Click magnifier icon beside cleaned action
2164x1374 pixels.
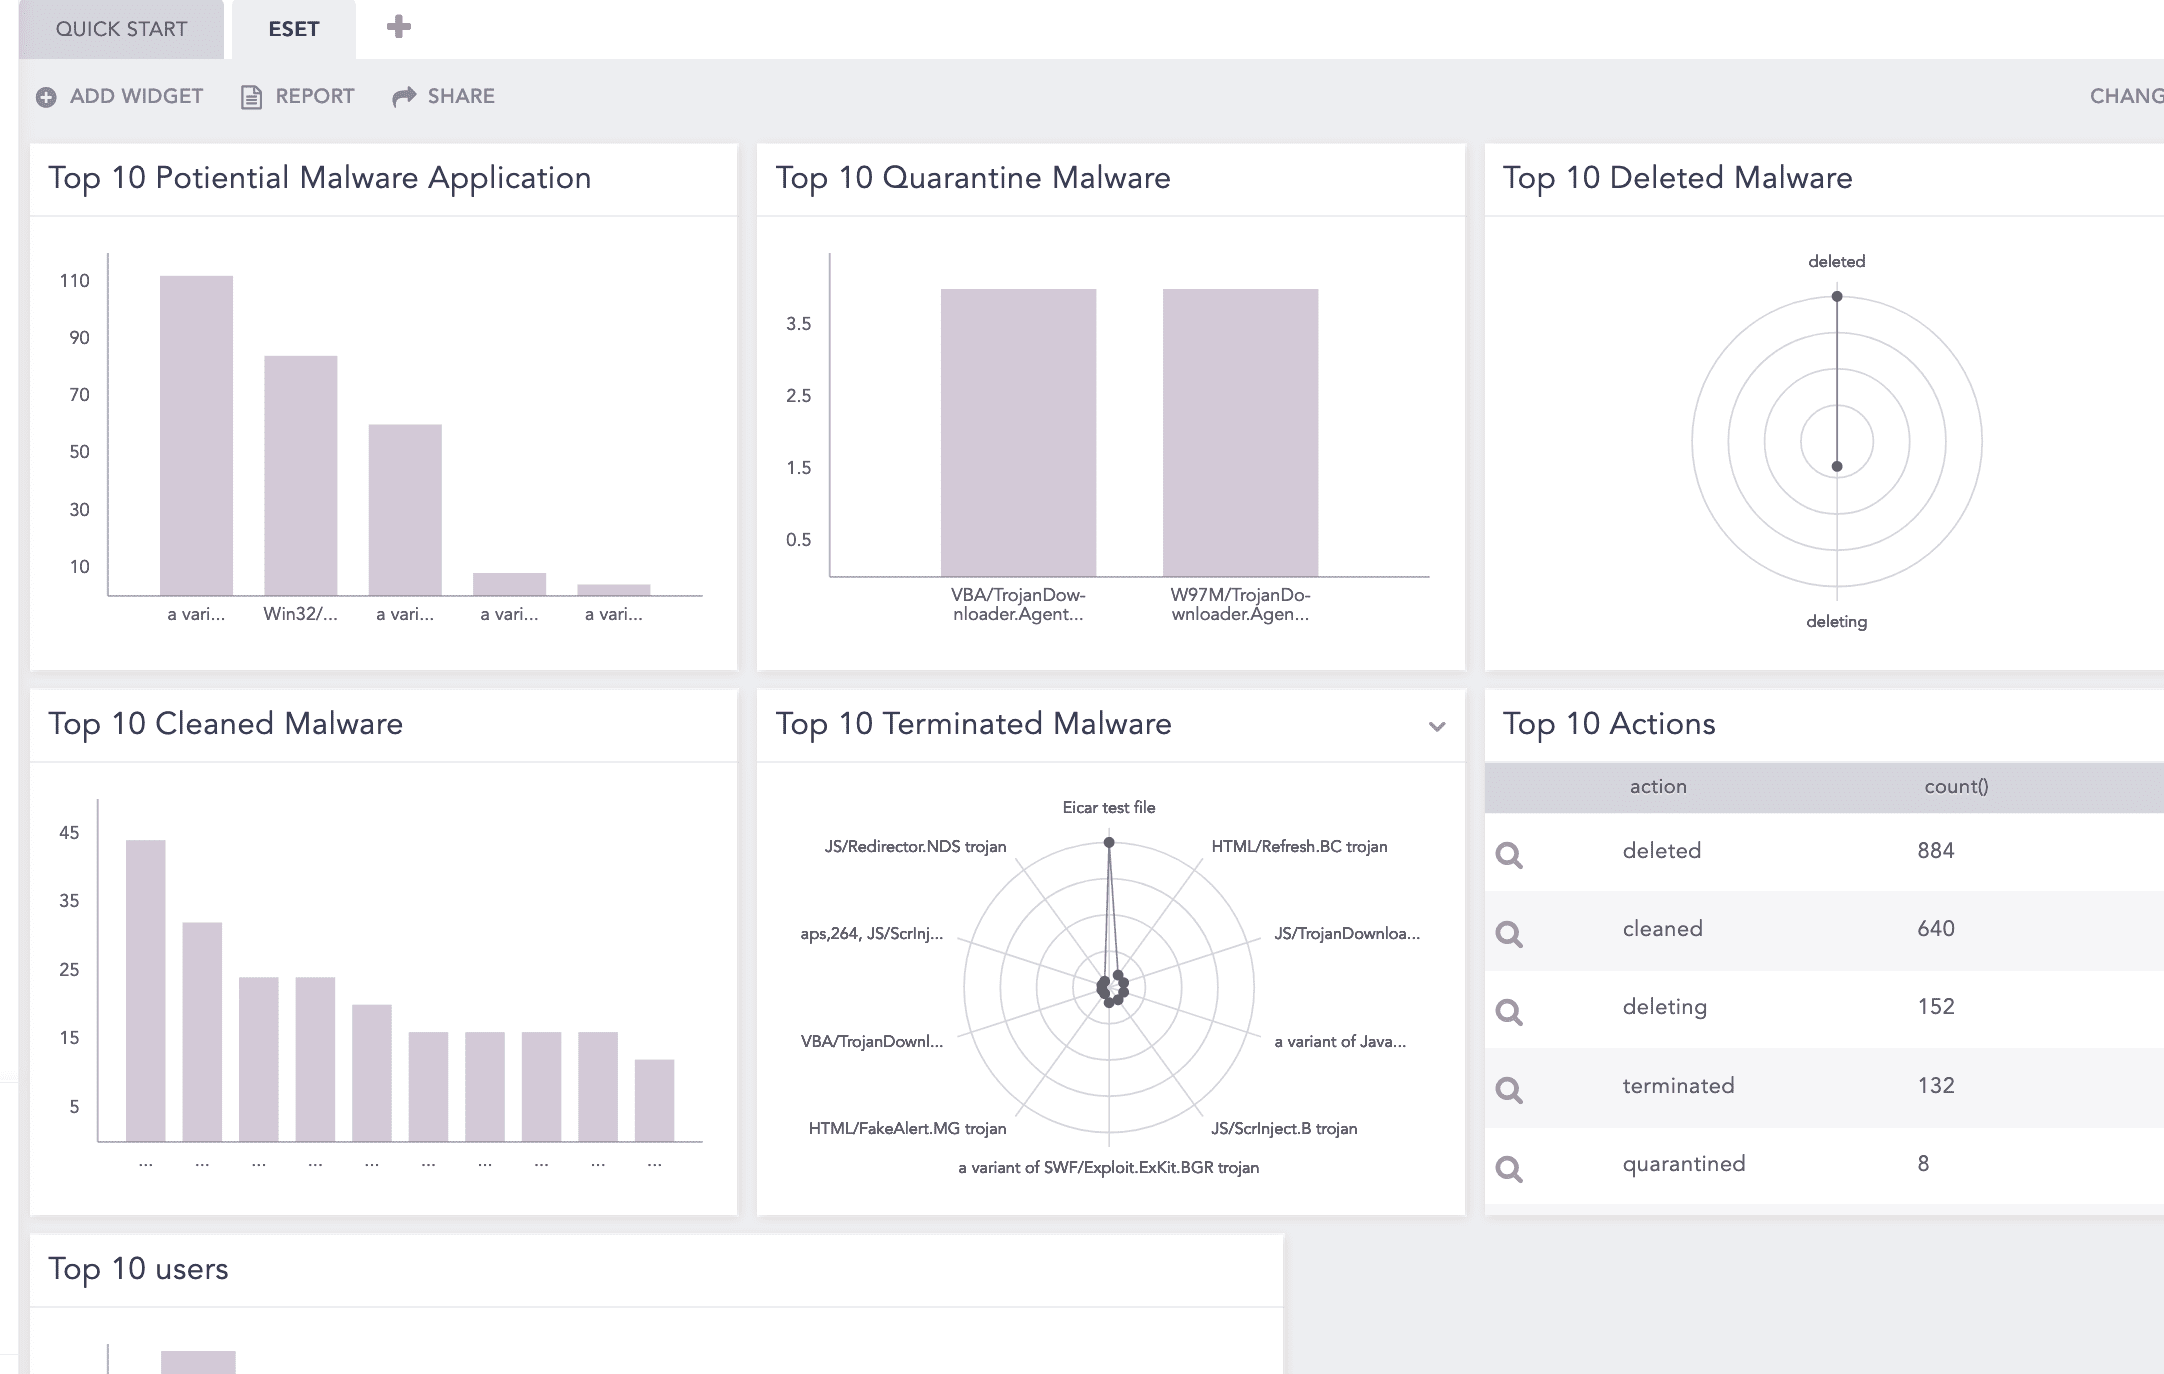1509,934
